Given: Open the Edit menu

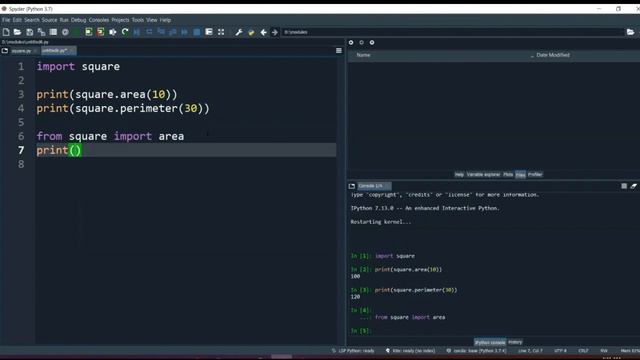Looking at the screenshot, I should [17, 20].
